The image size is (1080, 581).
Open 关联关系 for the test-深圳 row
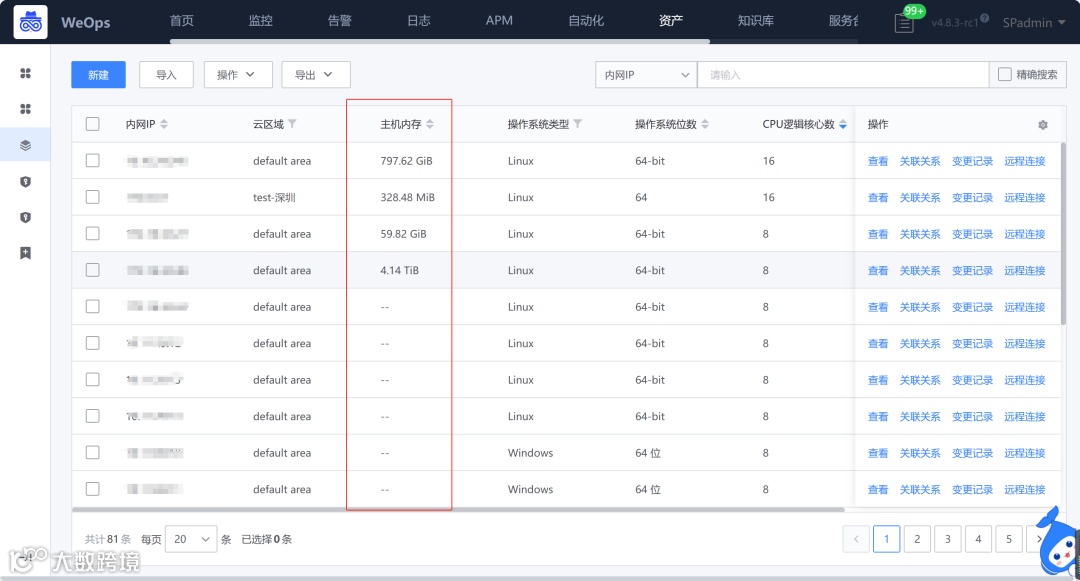(x=920, y=198)
